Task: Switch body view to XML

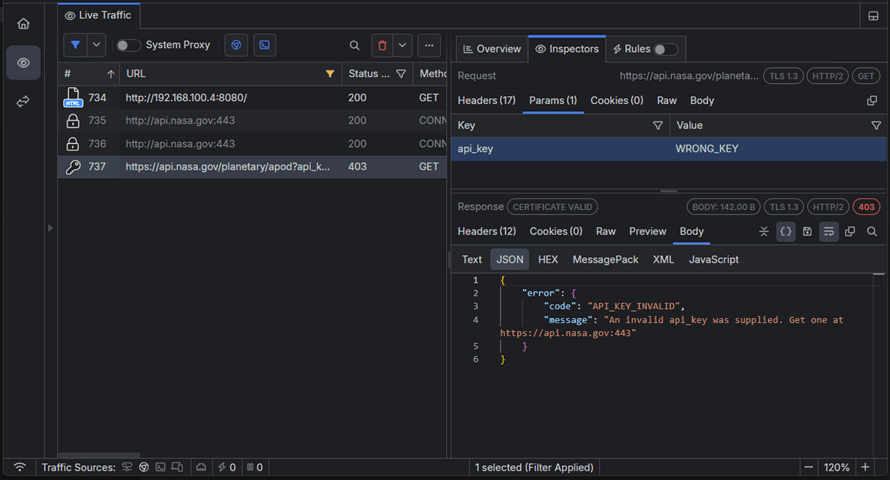Action: point(663,259)
